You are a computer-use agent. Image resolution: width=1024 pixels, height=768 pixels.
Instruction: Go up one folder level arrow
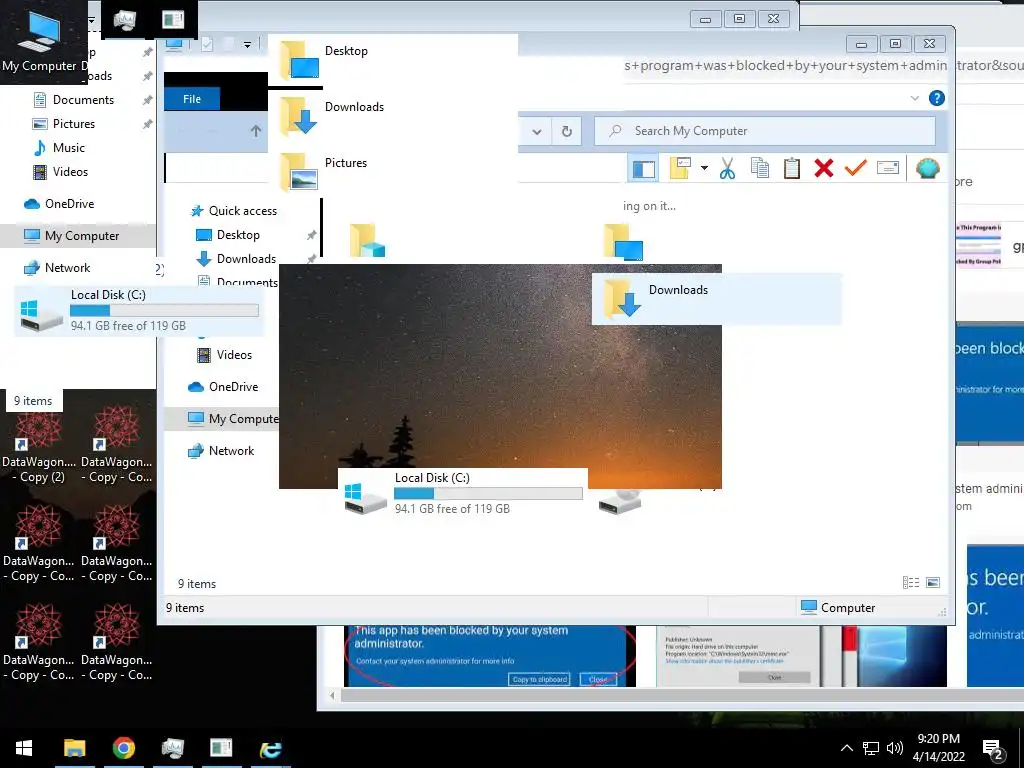(256, 131)
